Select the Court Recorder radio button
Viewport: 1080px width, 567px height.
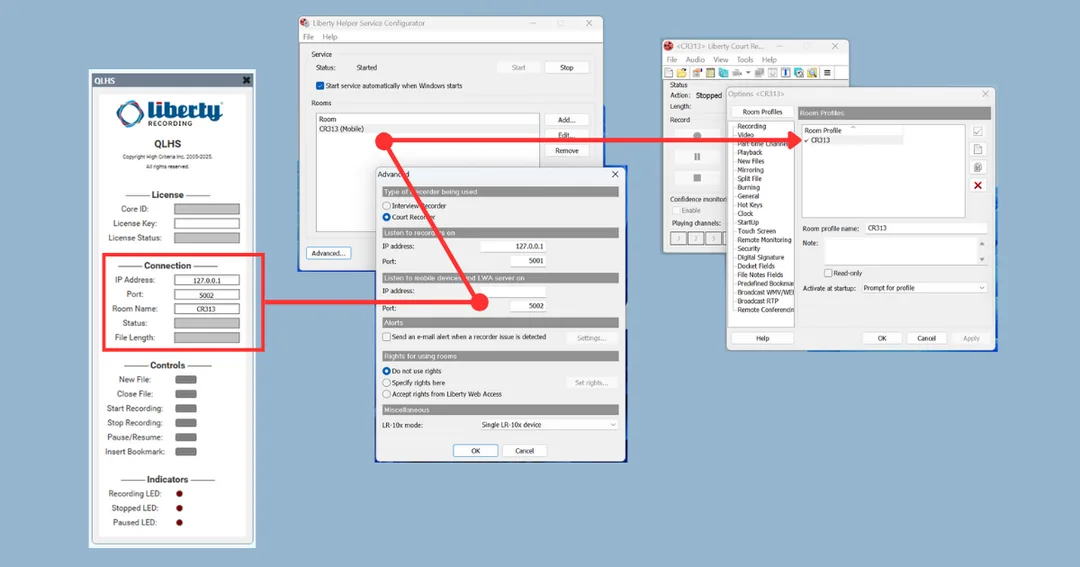(386, 217)
